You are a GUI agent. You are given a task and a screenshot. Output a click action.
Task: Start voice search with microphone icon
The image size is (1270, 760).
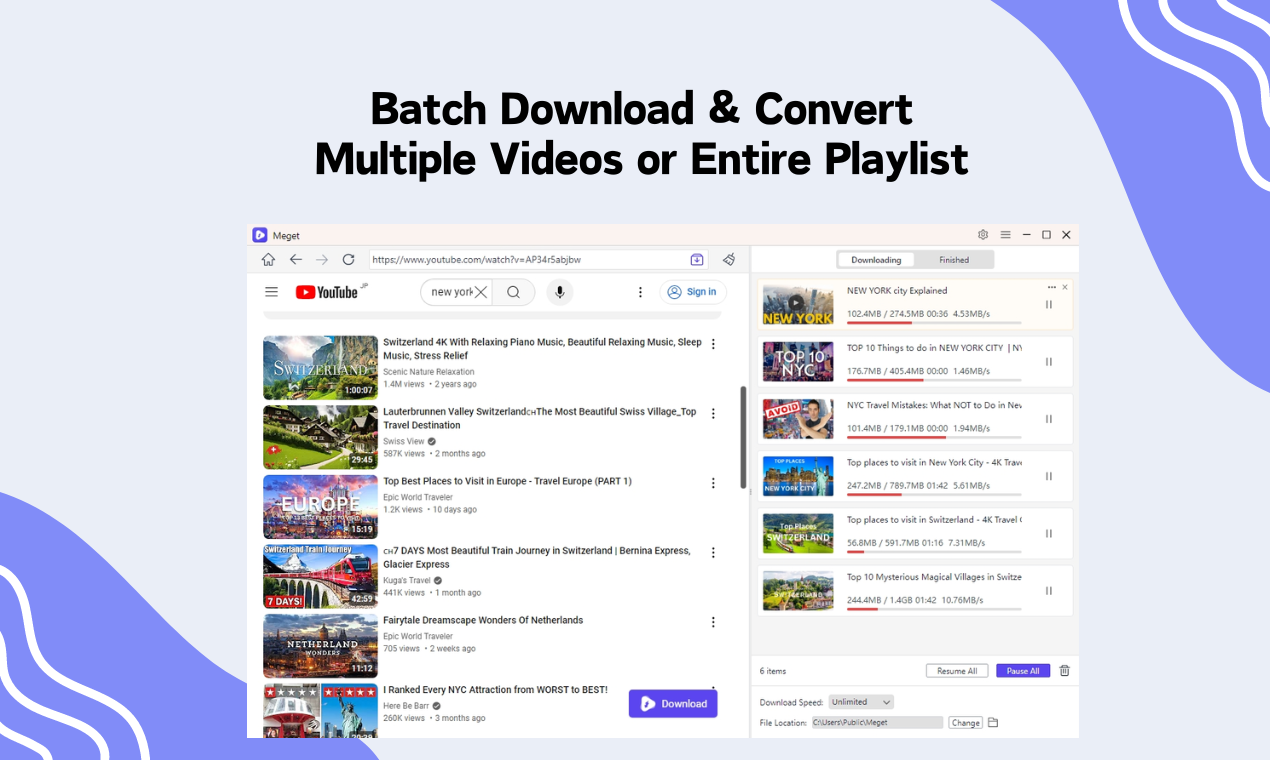tap(560, 292)
